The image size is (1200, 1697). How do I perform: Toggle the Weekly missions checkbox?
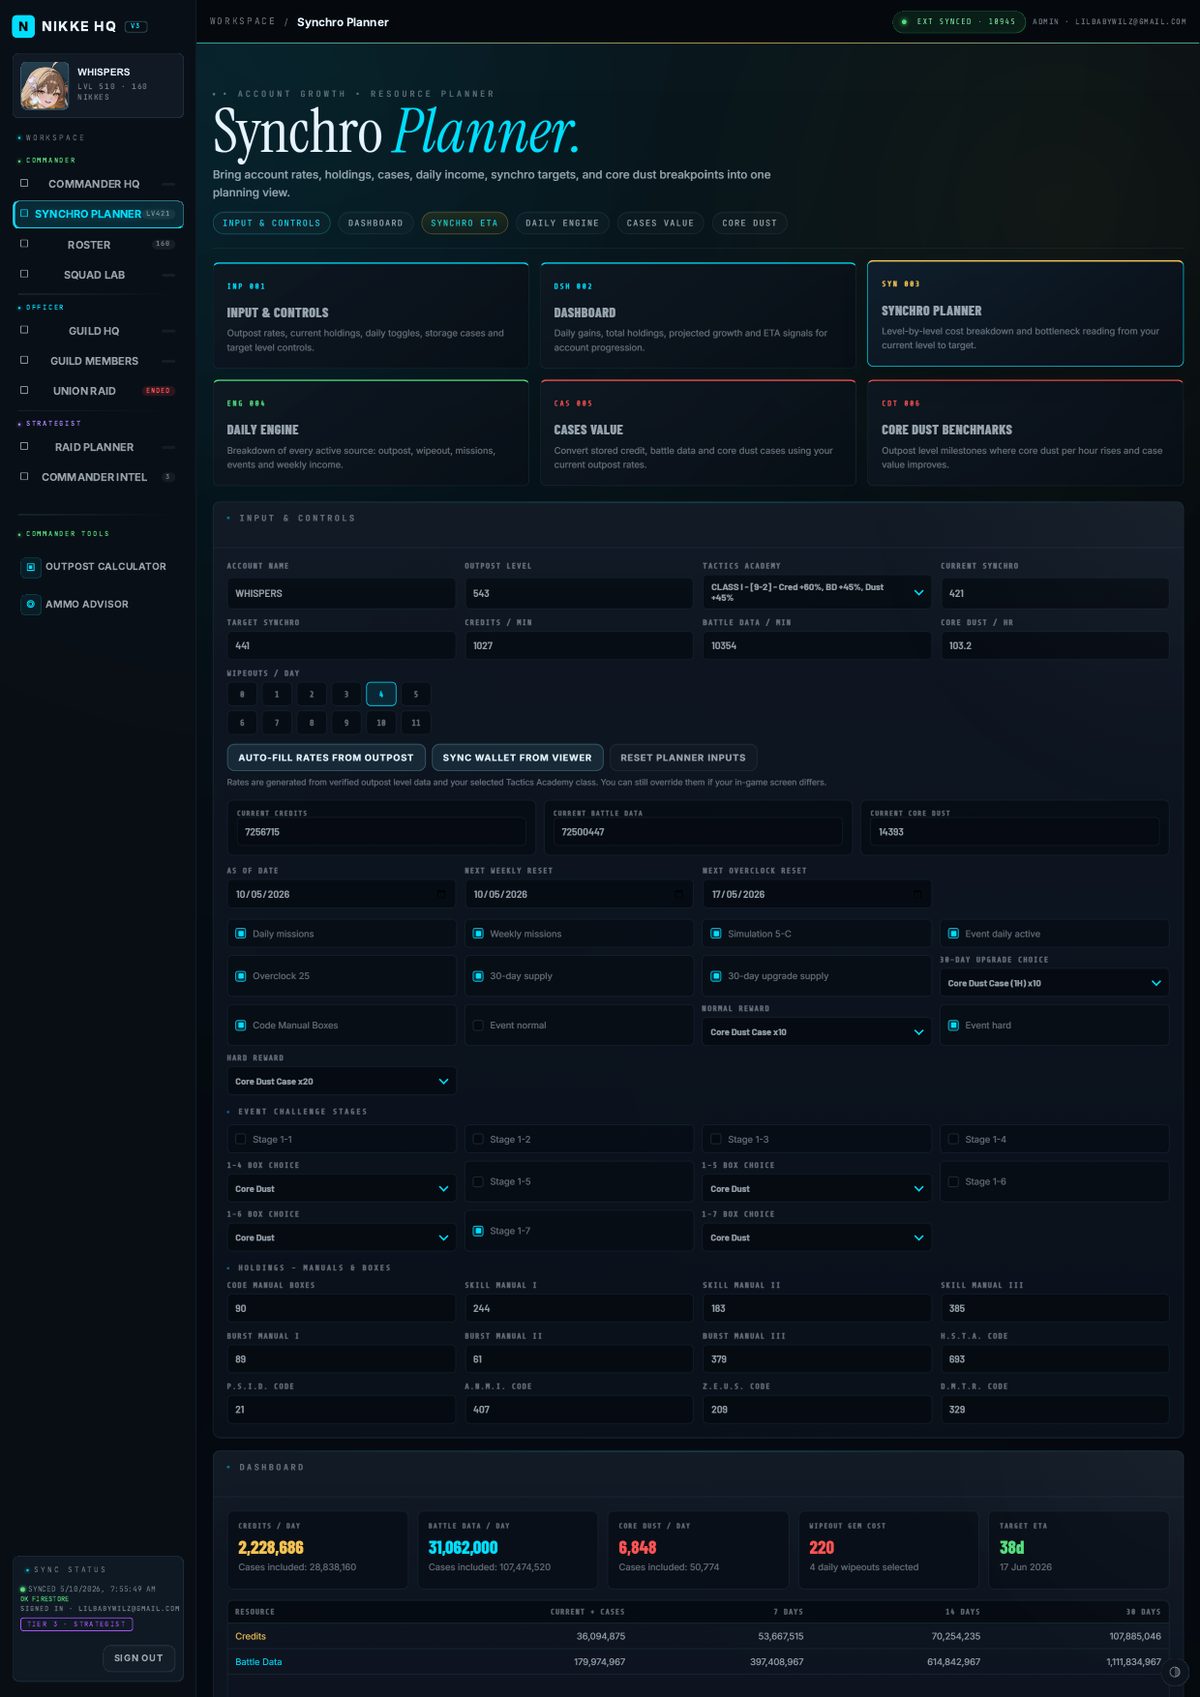click(x=478, y=934)
